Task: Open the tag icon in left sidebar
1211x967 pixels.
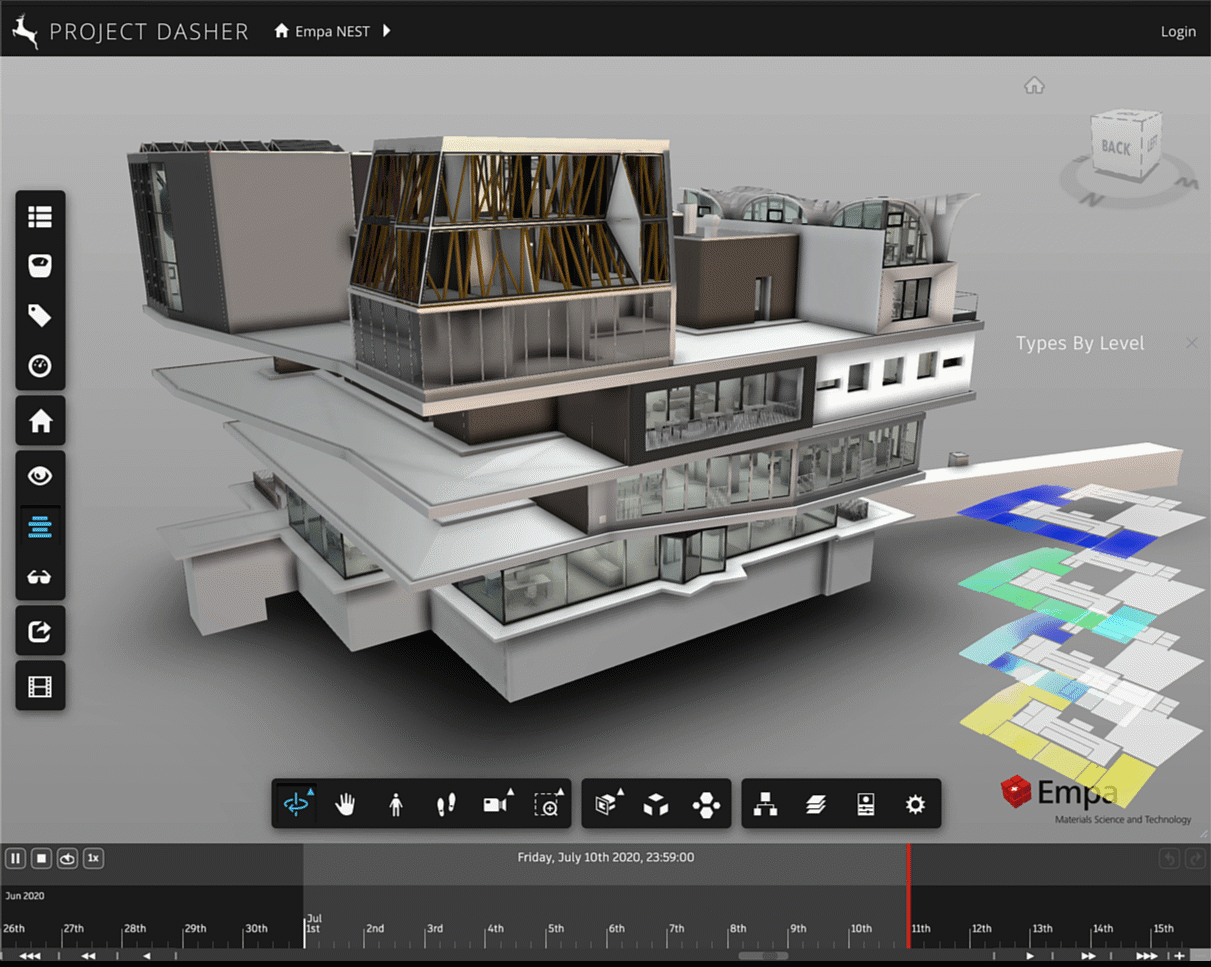Action: pyautogui.click(x=40, y=316)
